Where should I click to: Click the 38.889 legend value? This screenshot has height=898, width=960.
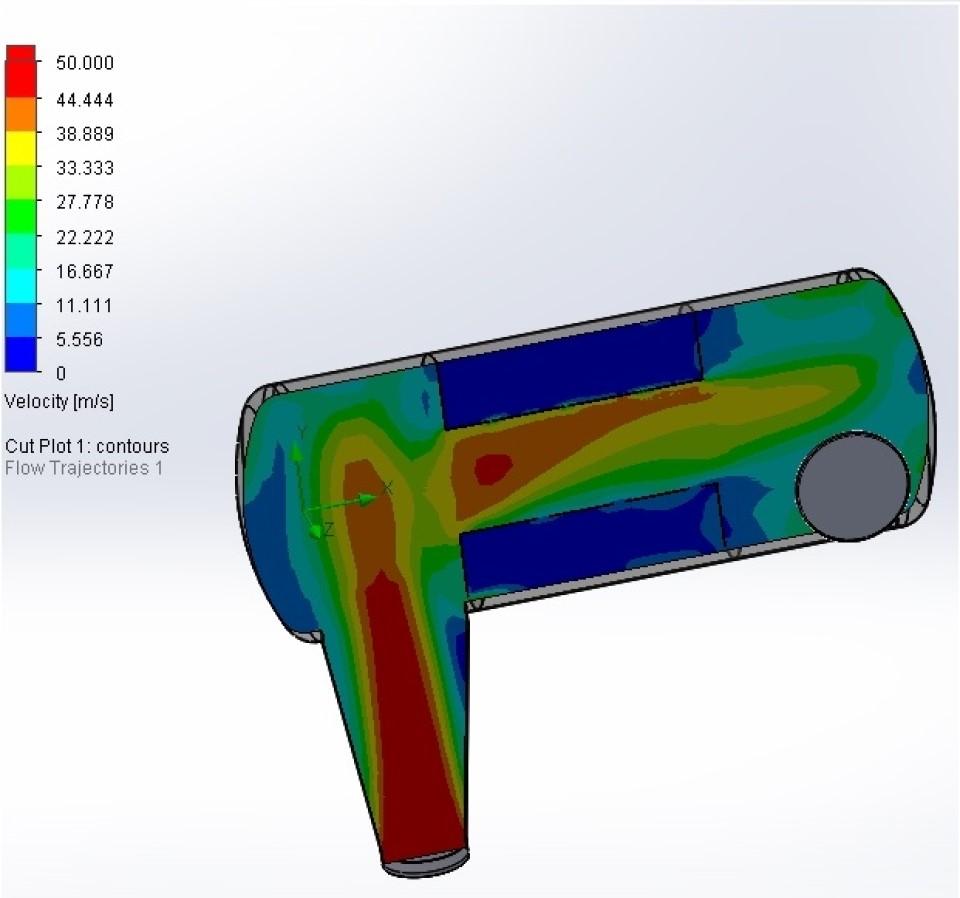(x=84, y=134)
